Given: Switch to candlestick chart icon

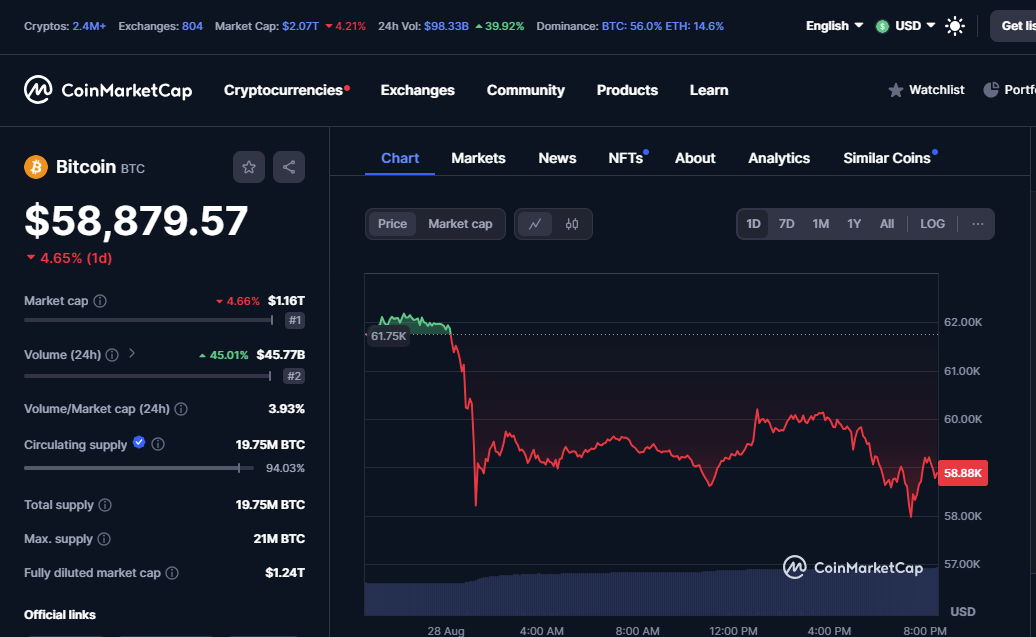Looking at the screenshot, I should [572, 224].
